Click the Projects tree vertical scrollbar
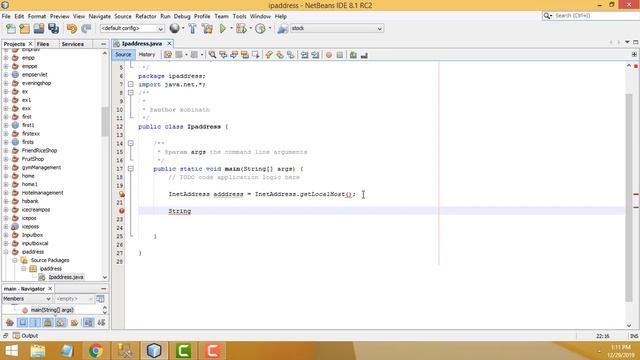 pos(105,121)
